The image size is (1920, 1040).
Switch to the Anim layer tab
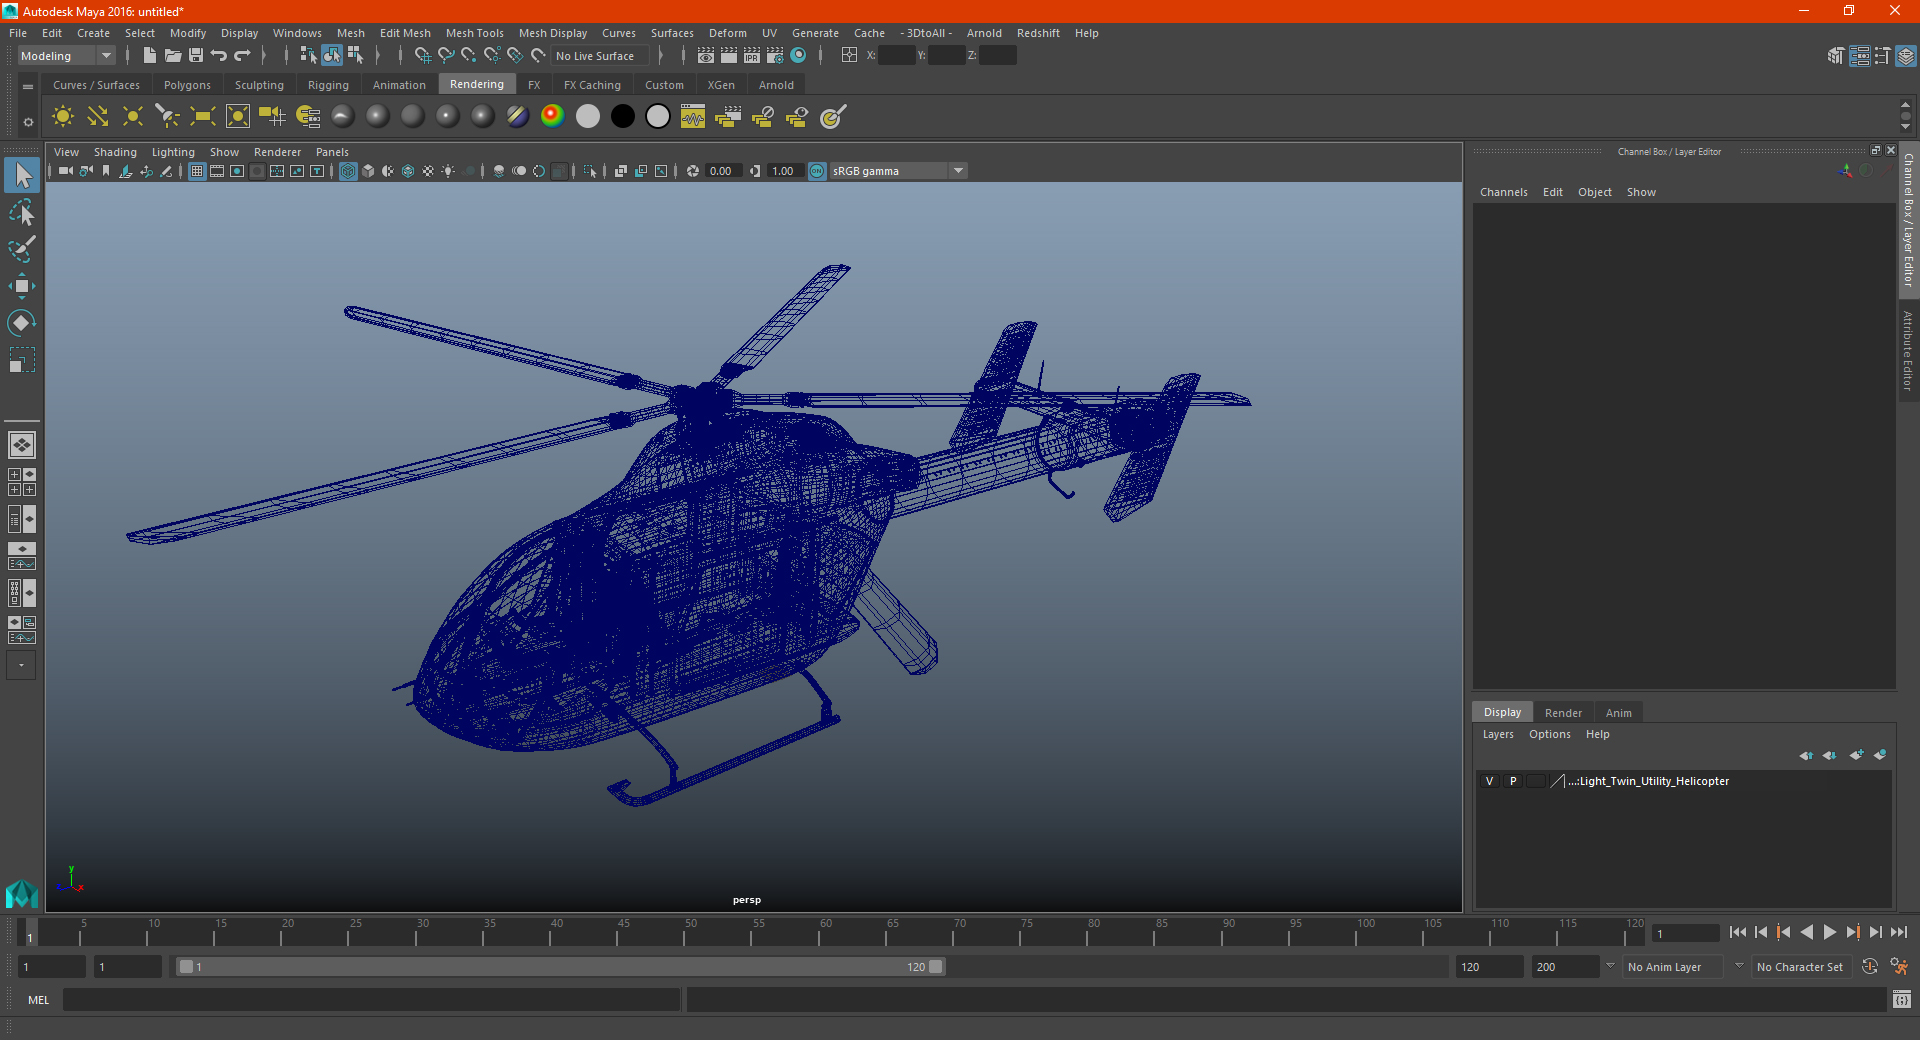pos(1618,713)
